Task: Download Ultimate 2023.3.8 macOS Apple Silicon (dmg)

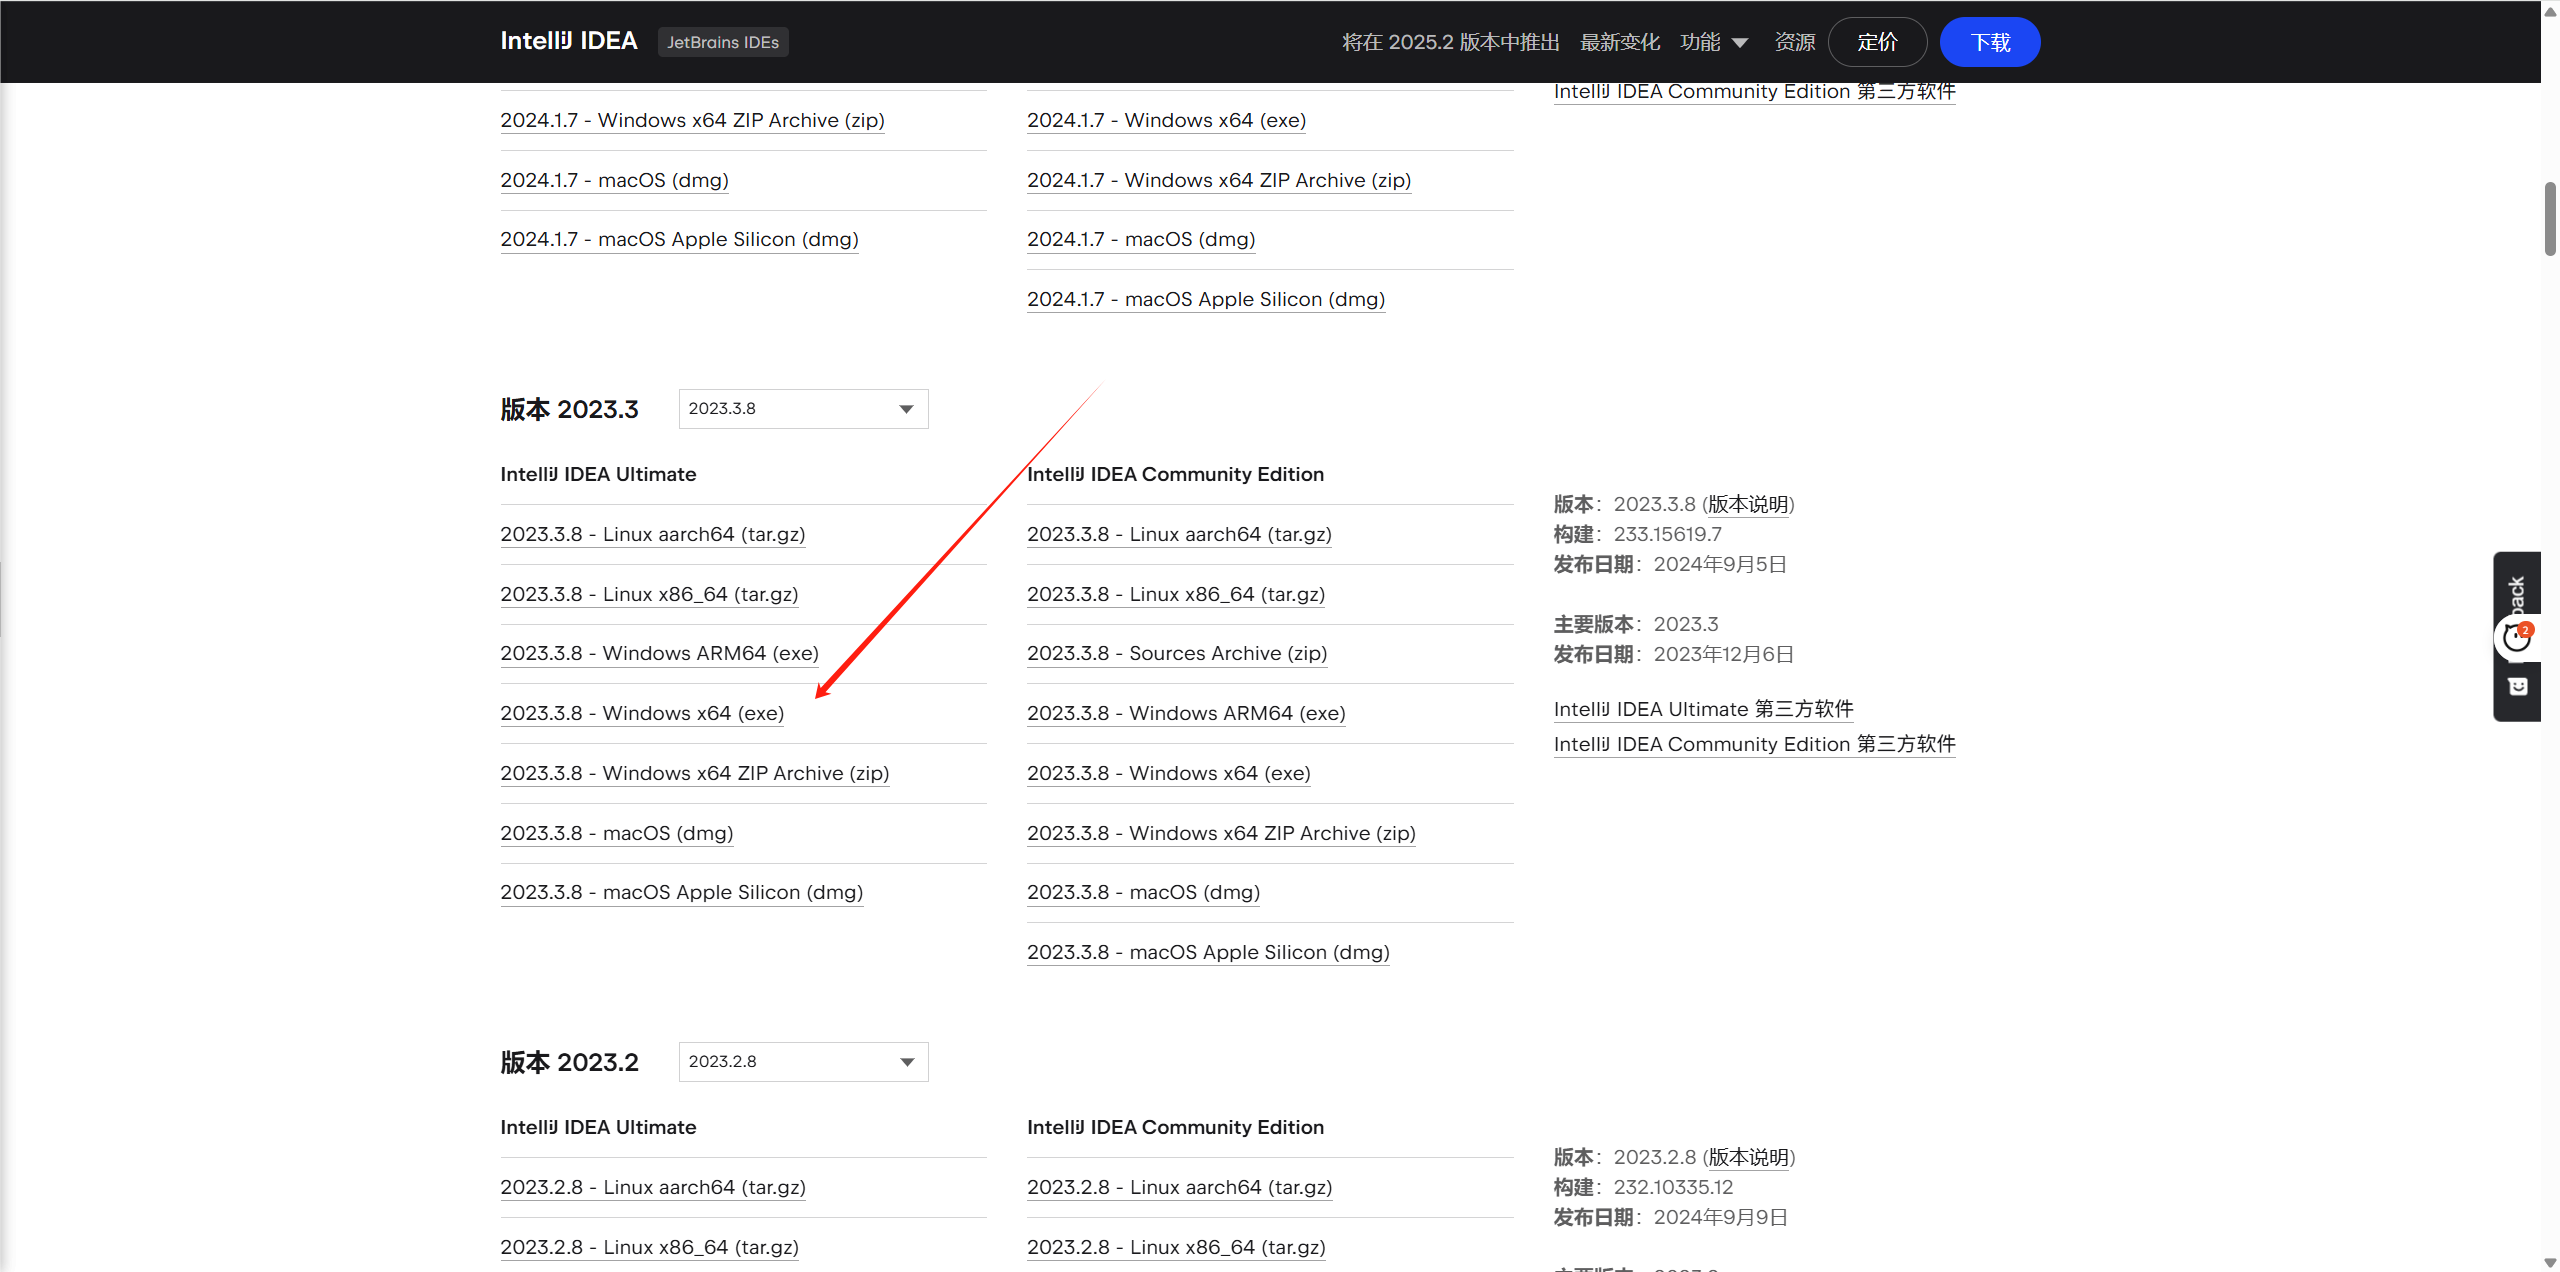Action: 681,893
